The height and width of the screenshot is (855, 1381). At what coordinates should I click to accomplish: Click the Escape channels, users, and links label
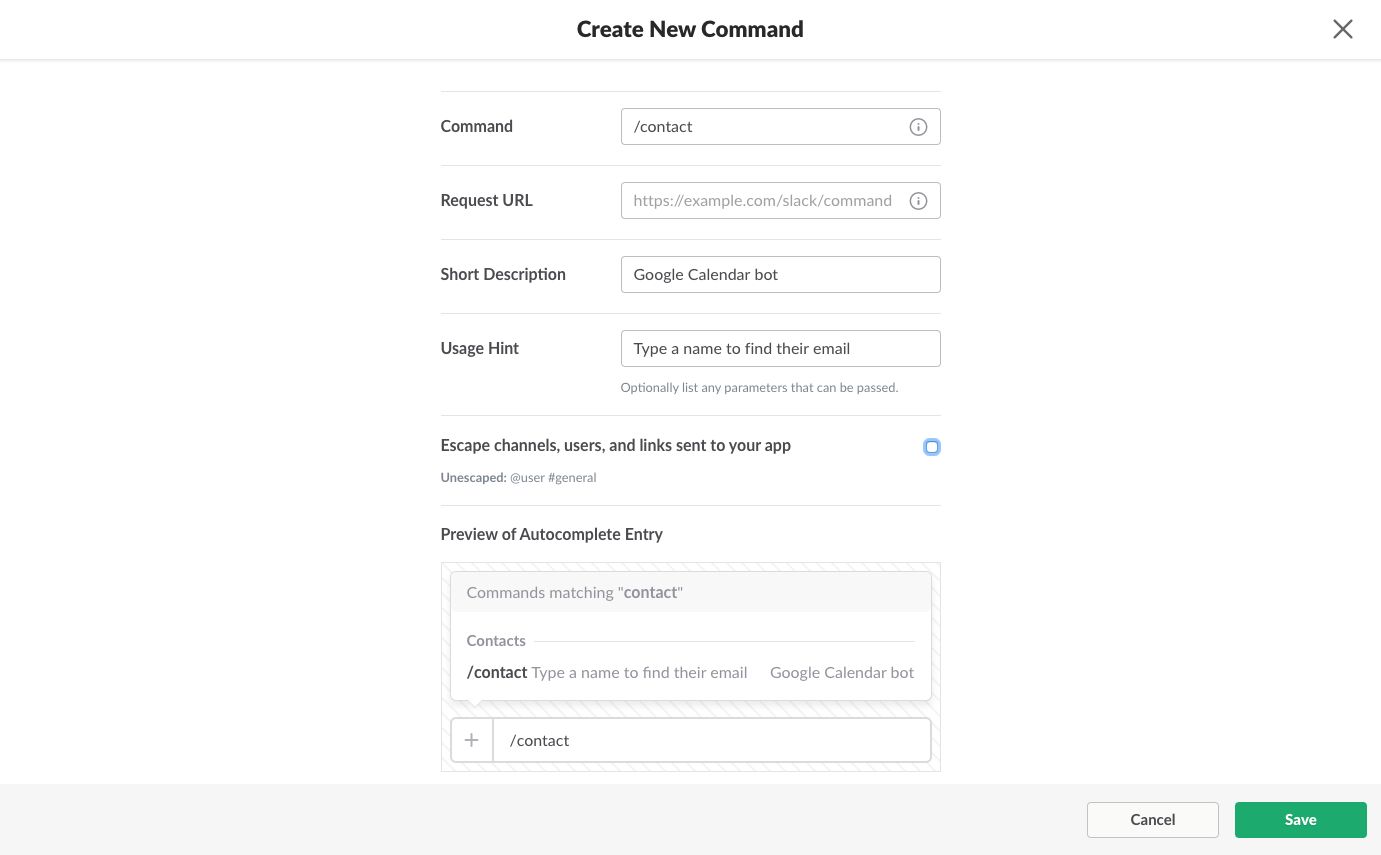tap(615, 446)
